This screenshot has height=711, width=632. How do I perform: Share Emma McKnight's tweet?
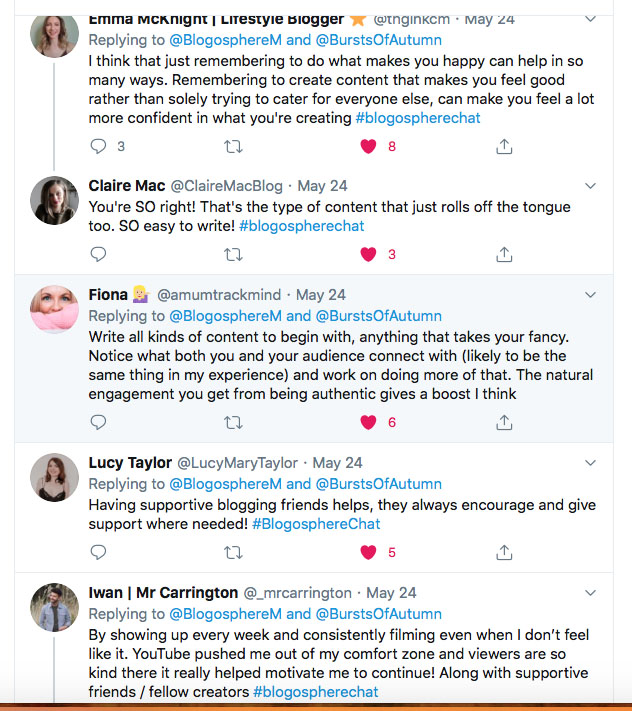[x=504, y=146]
